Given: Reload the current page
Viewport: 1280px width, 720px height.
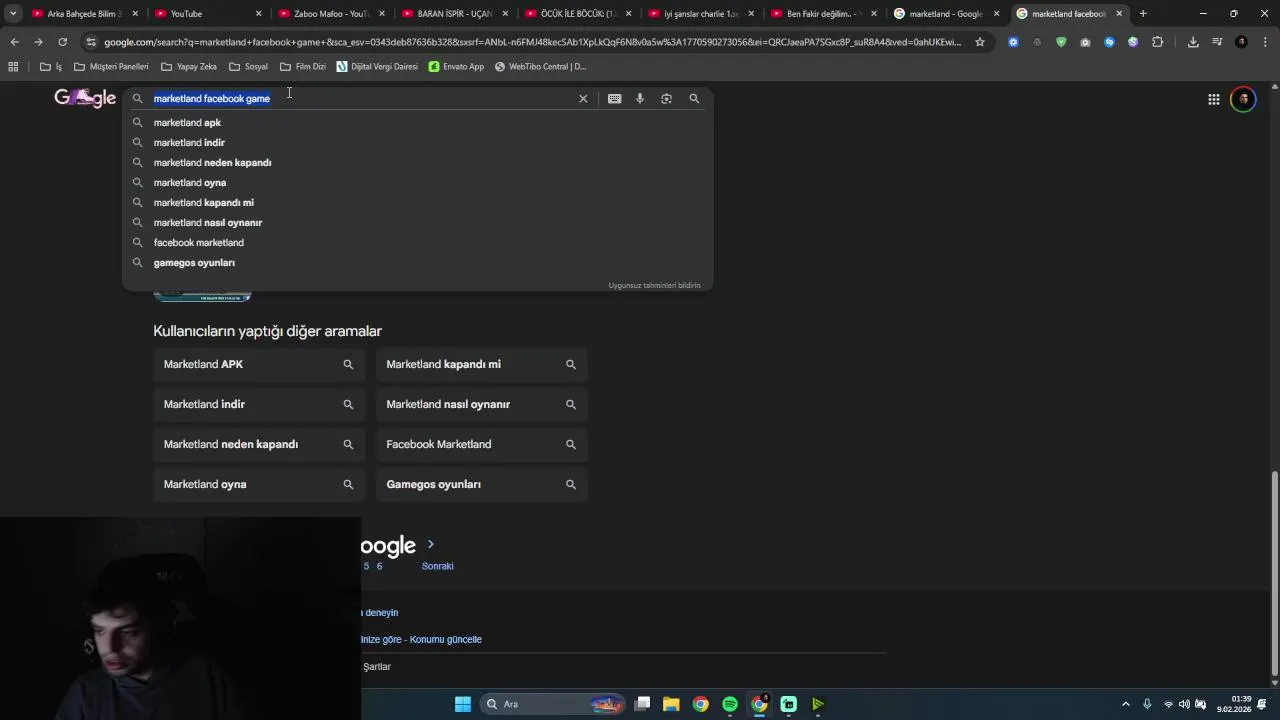Looking at the screenshot, I should tap(62, 42).
